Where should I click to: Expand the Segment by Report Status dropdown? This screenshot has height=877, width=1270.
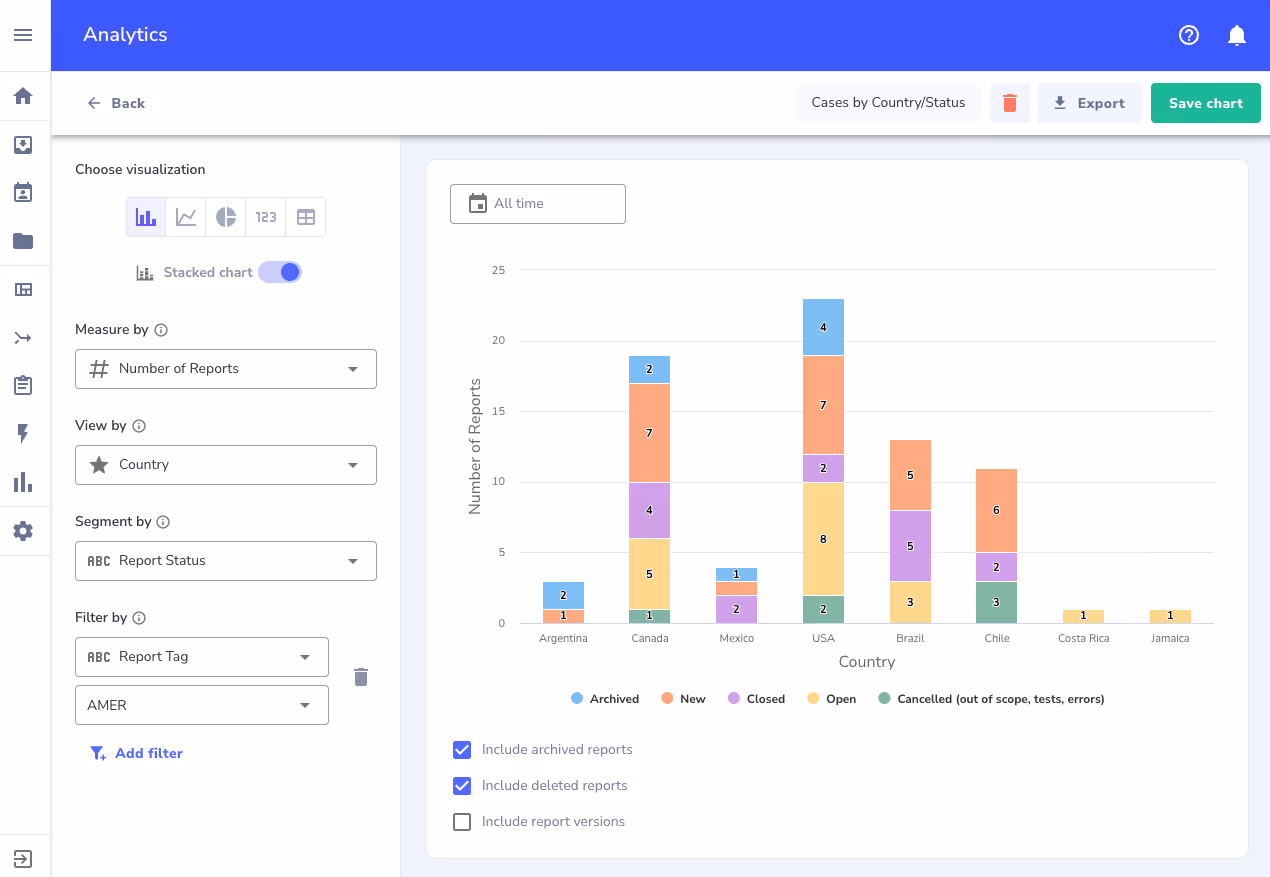225,560
